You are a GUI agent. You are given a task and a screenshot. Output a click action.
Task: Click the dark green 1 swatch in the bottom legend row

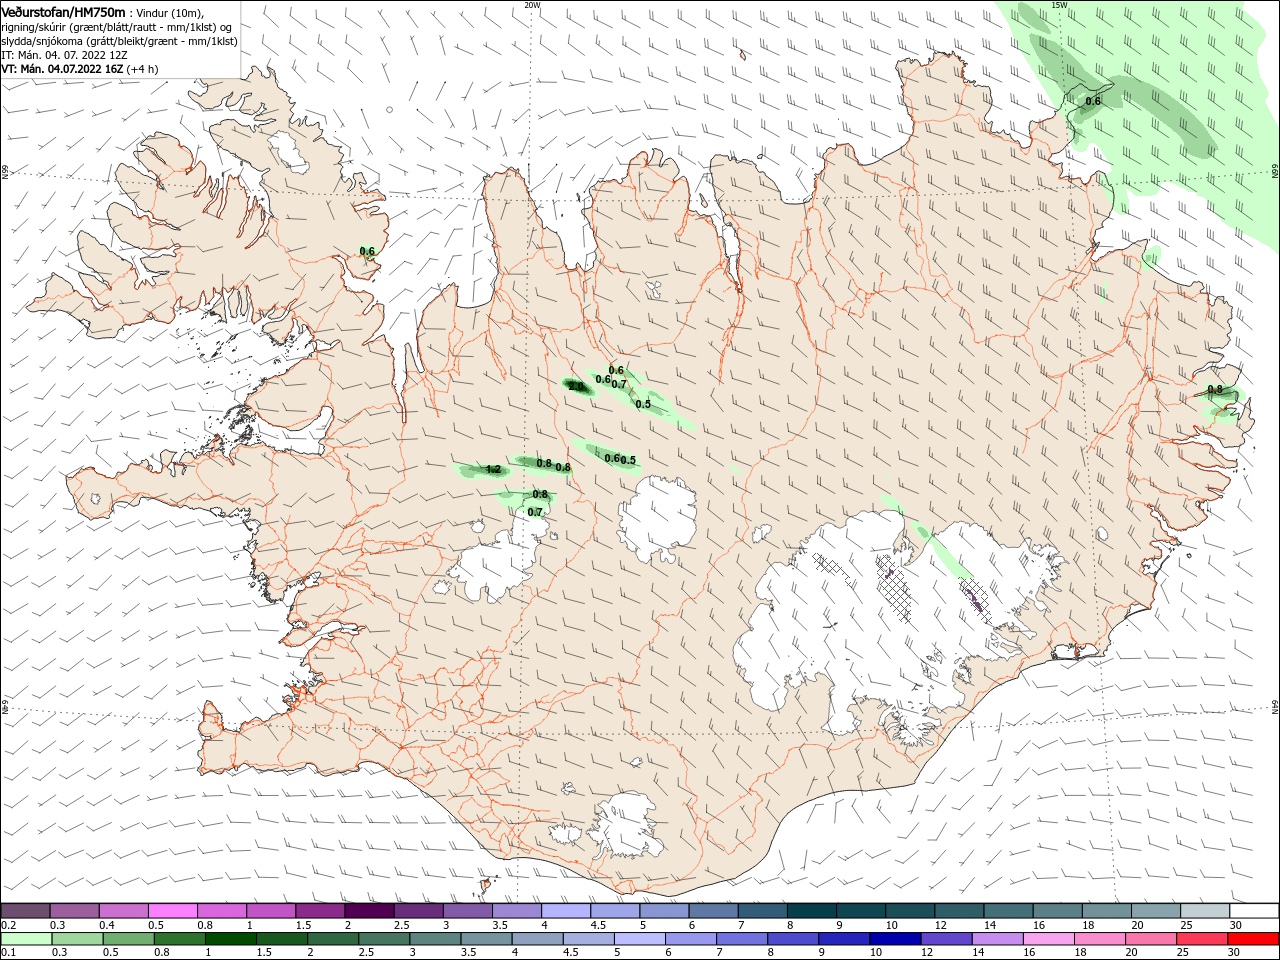[x=230, y=940]
